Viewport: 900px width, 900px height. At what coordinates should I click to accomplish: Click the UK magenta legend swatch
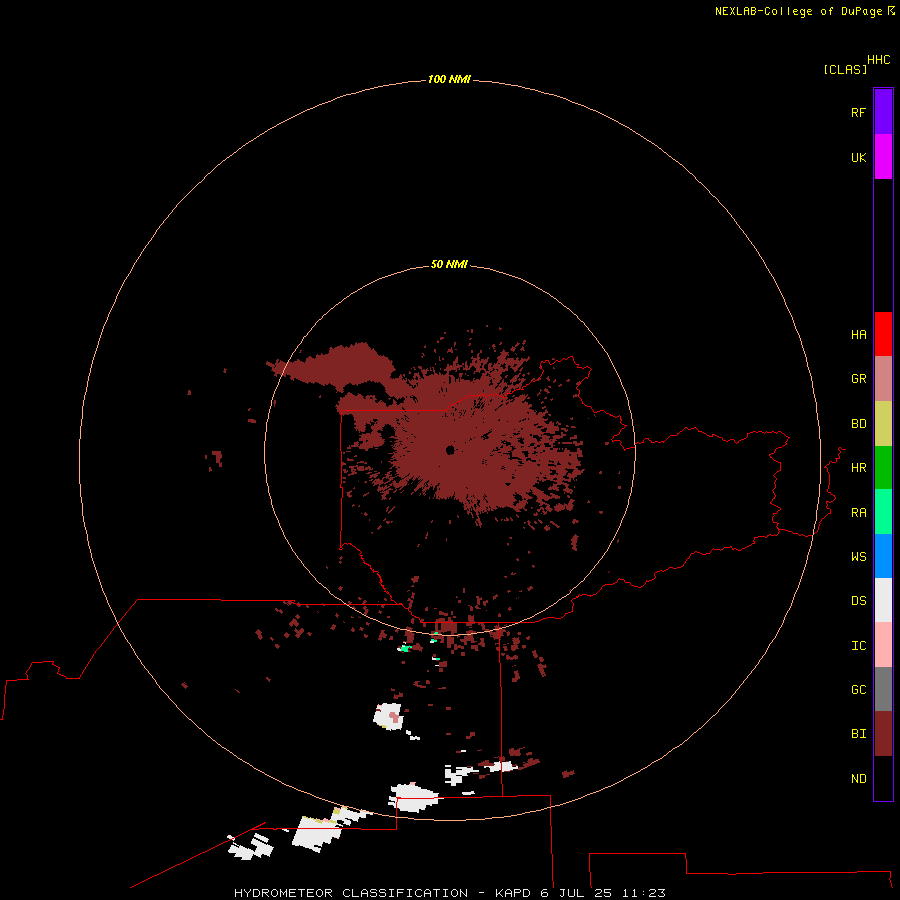tap(883, 157)
